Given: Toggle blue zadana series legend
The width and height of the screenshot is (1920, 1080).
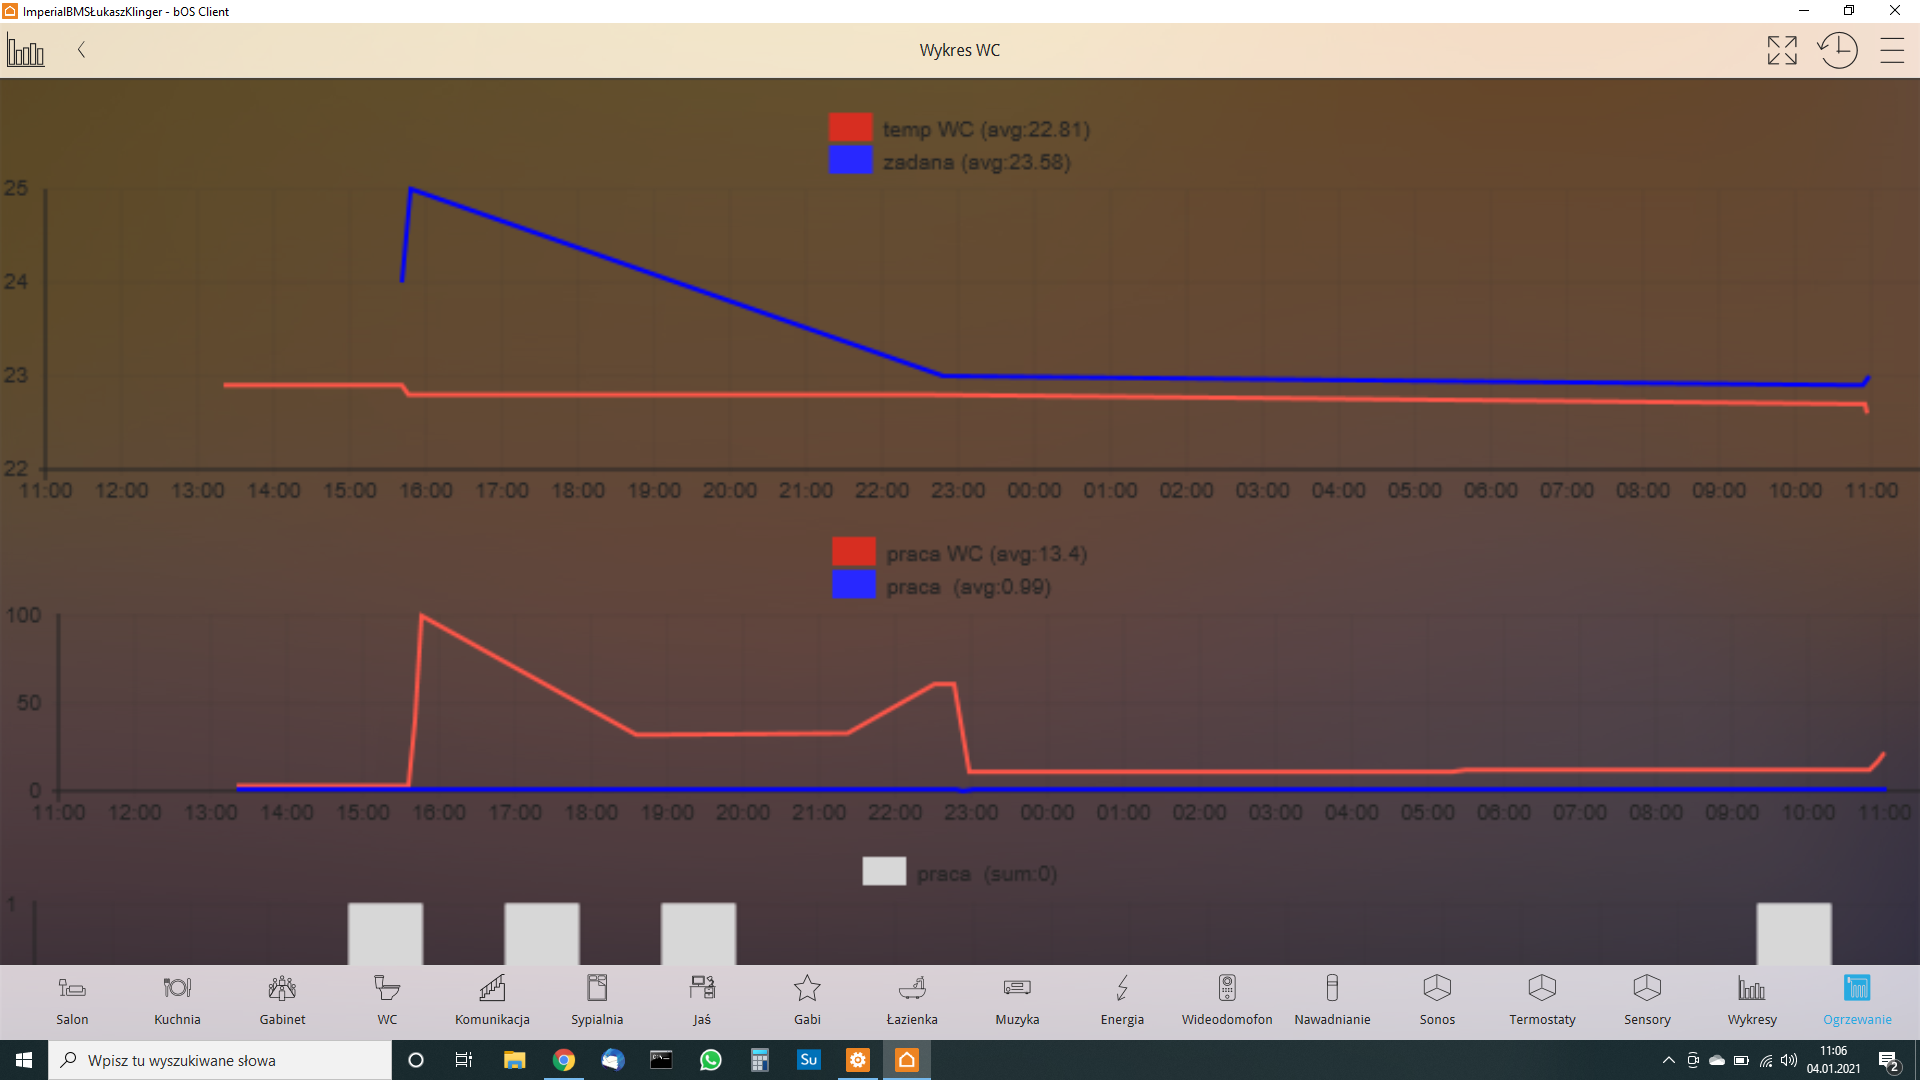Looking at the screenshot, I should pos(850,161).
